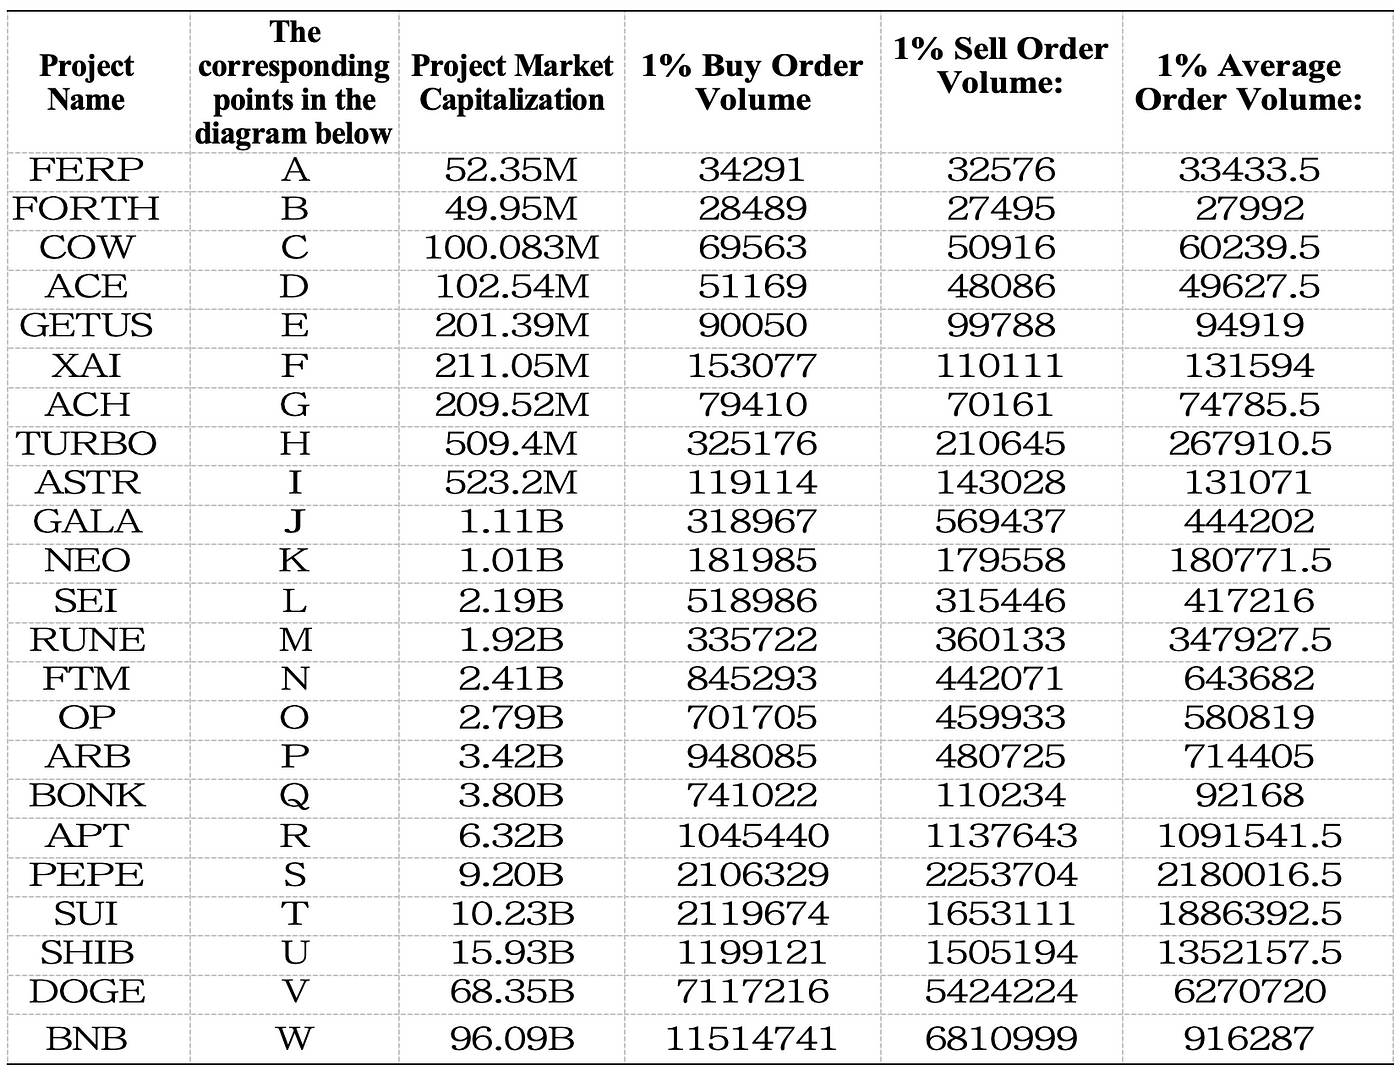The height and width of the screenshot is (1075, 1400).
Task: Click the corresponding points column header
Action: pyautogui.click(x=294, y=83)
